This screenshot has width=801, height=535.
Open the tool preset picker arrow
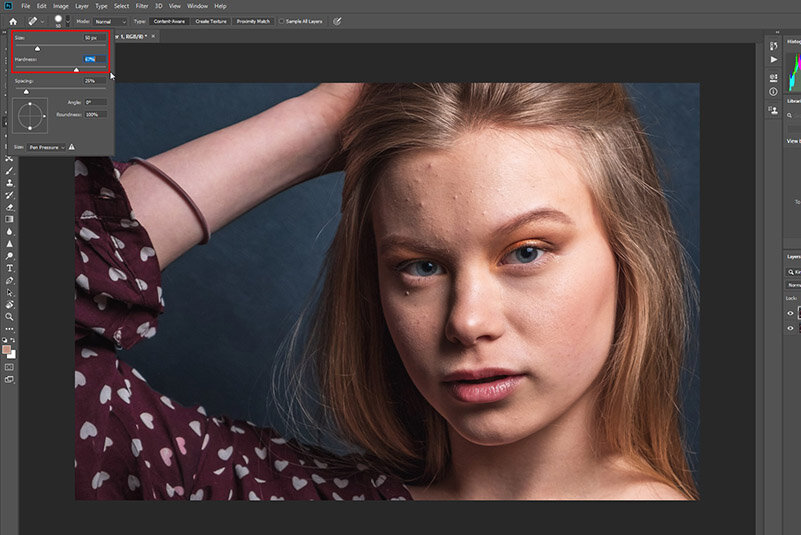pos(42,21)
